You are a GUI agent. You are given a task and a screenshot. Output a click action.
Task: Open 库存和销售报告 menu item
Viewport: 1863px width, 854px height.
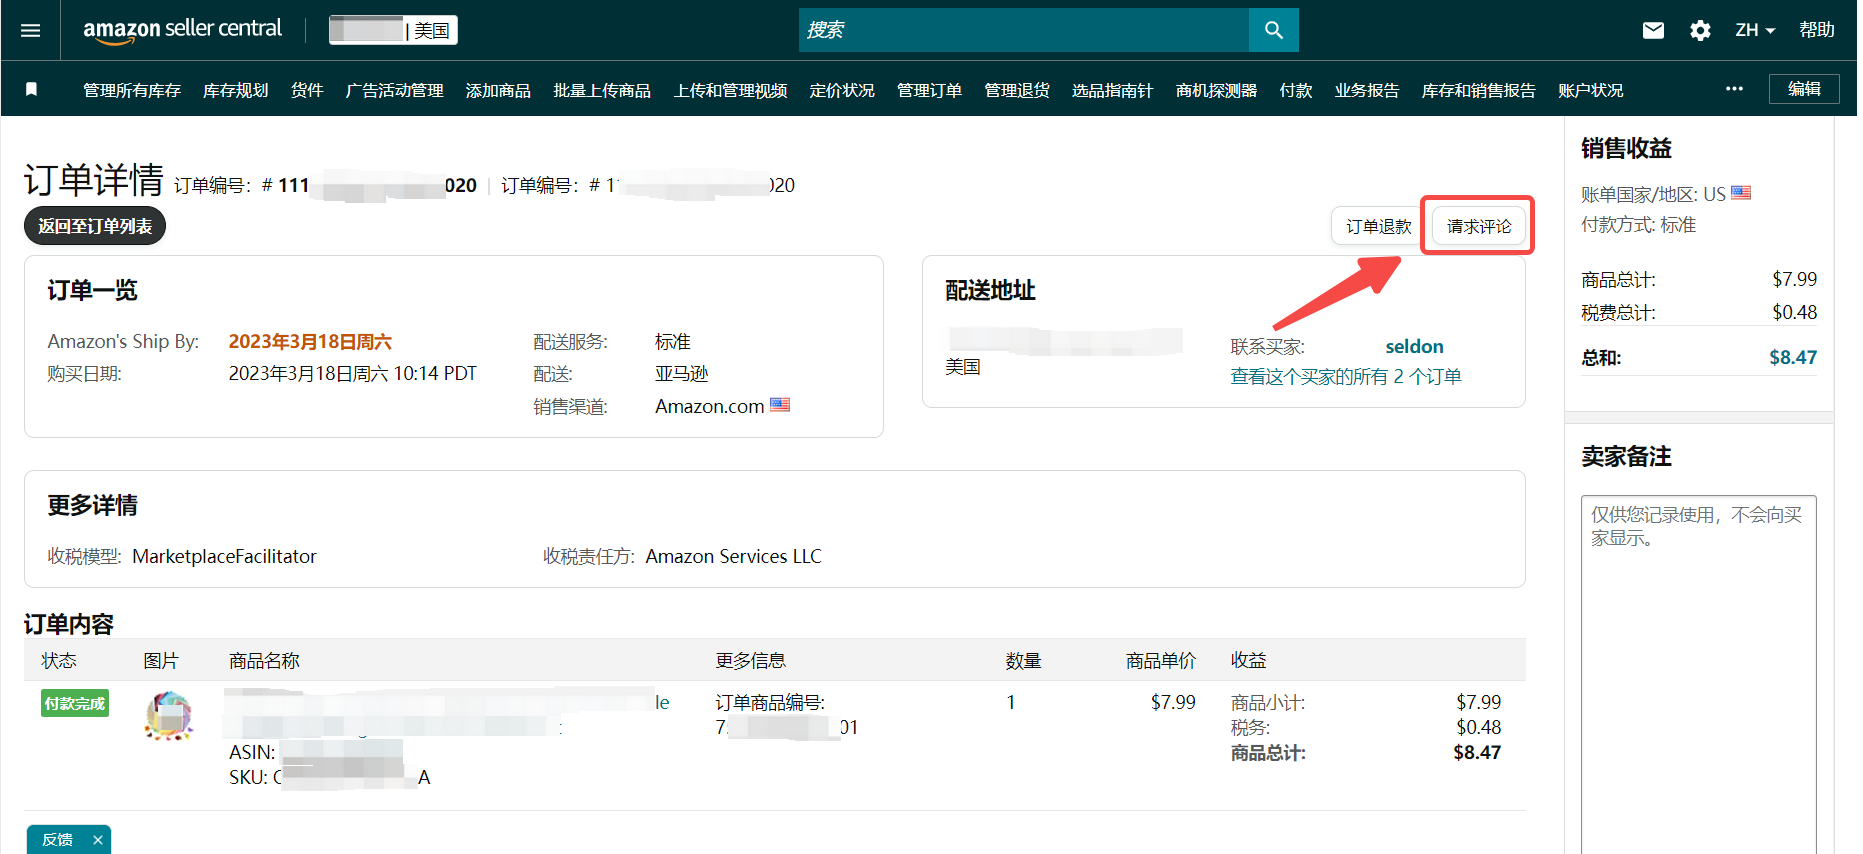1479,90
